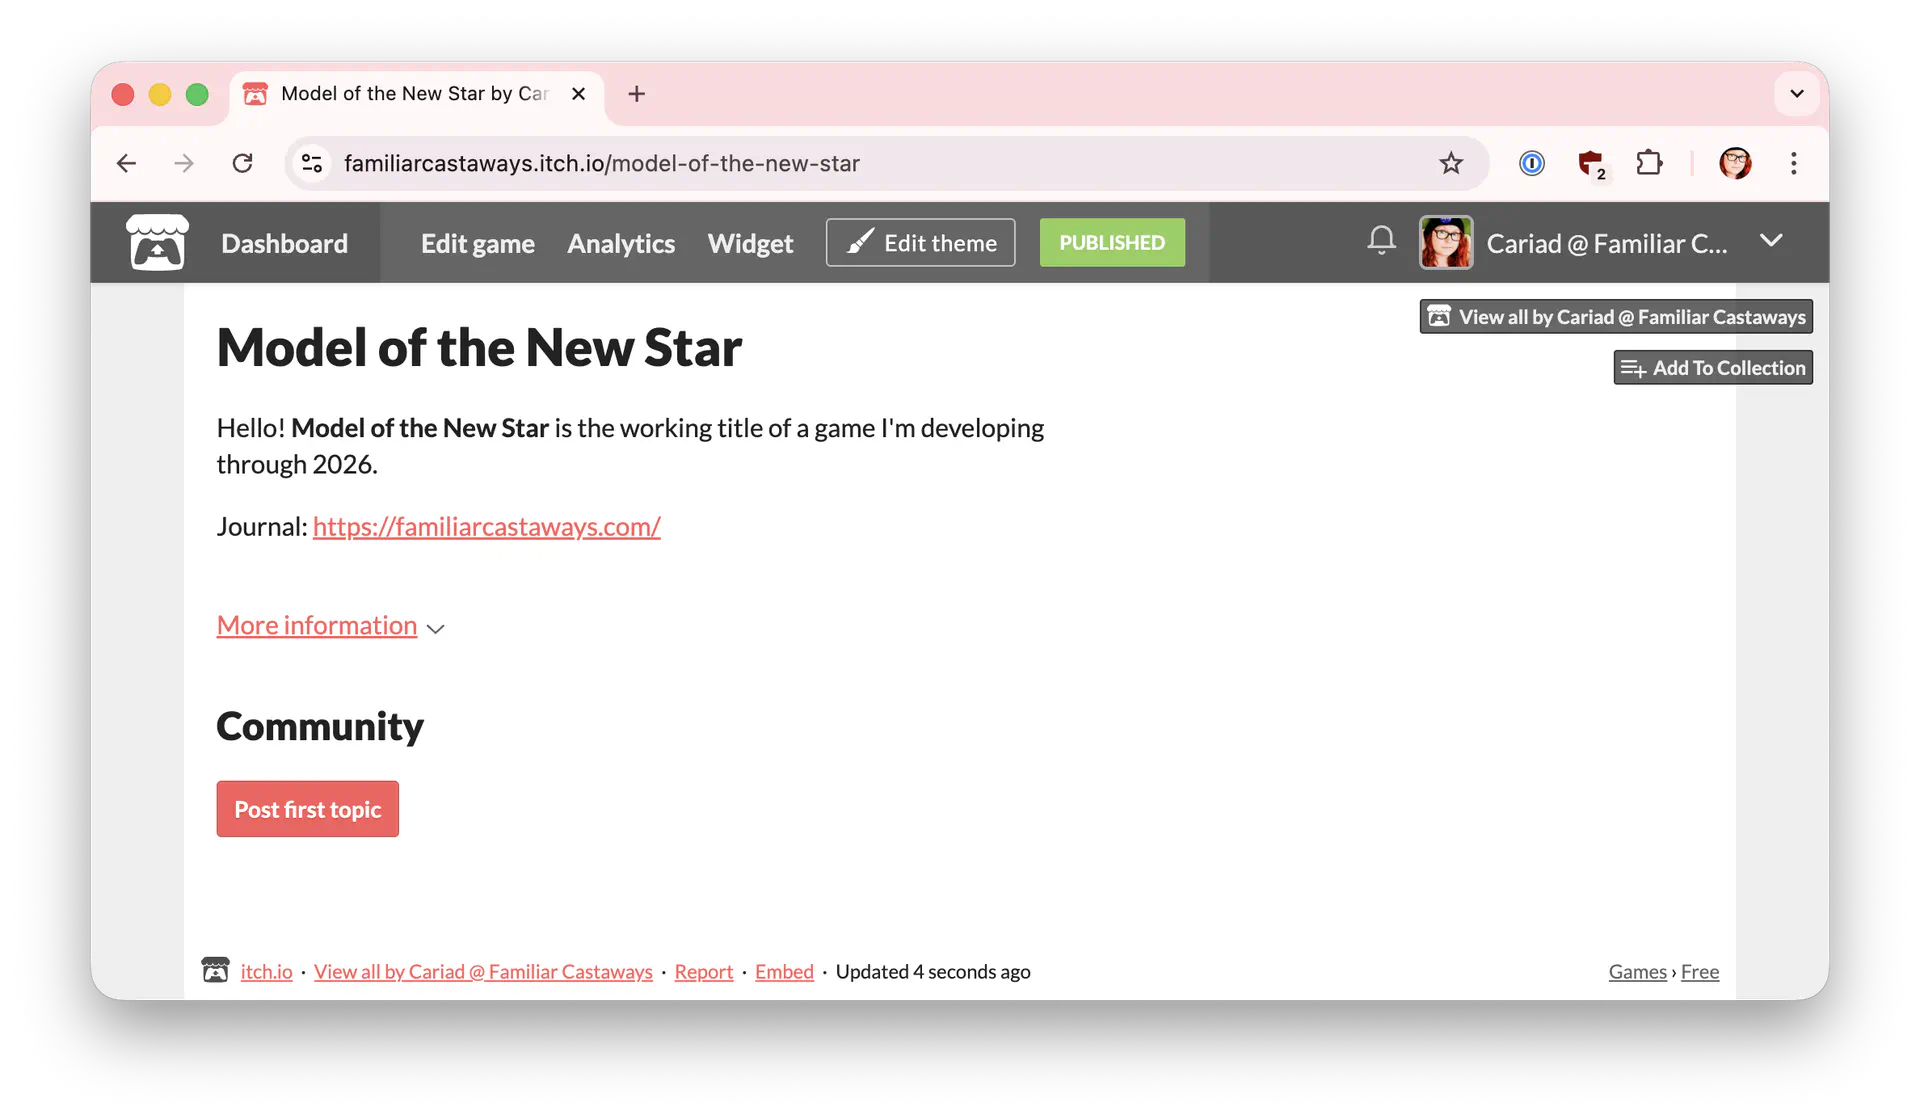Image resolution: width=1920 pixels, height=1120 pixels.
Task: Toggle the PUBLISHED status button
Action: coord(1111,243)
